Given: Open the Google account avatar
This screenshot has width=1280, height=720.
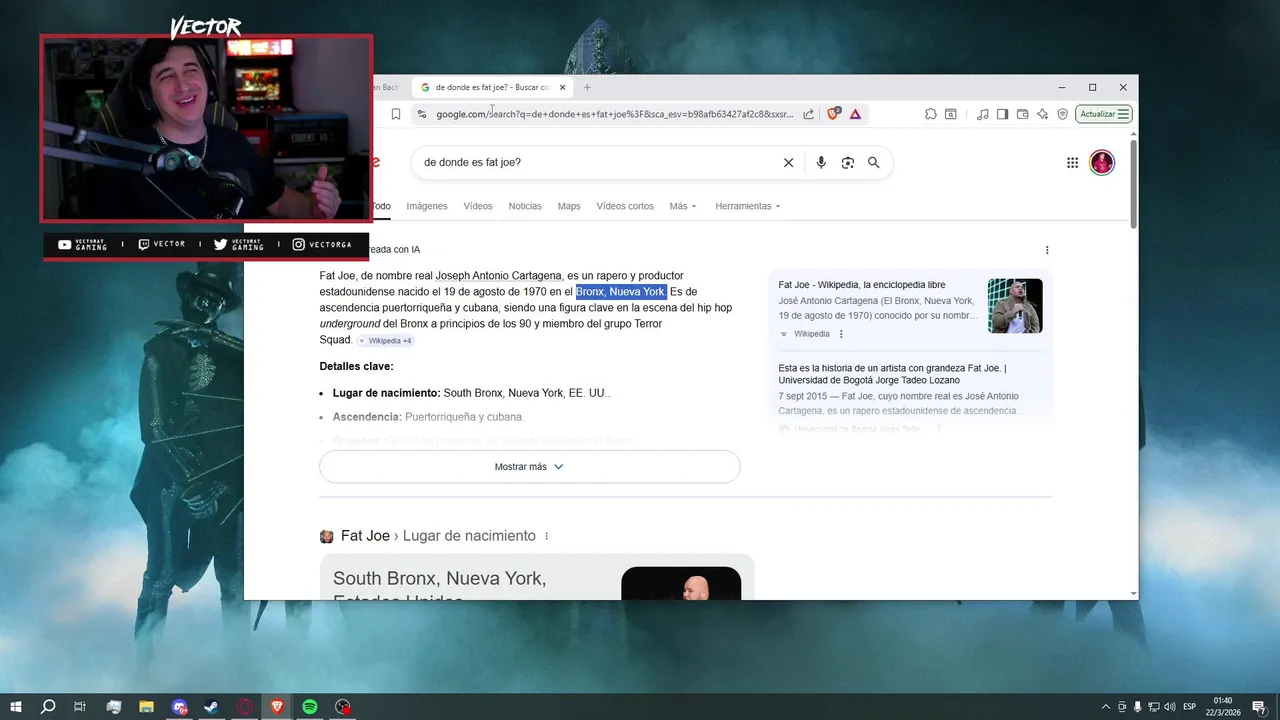Looking at the screenshot, I should (1102, 162).
